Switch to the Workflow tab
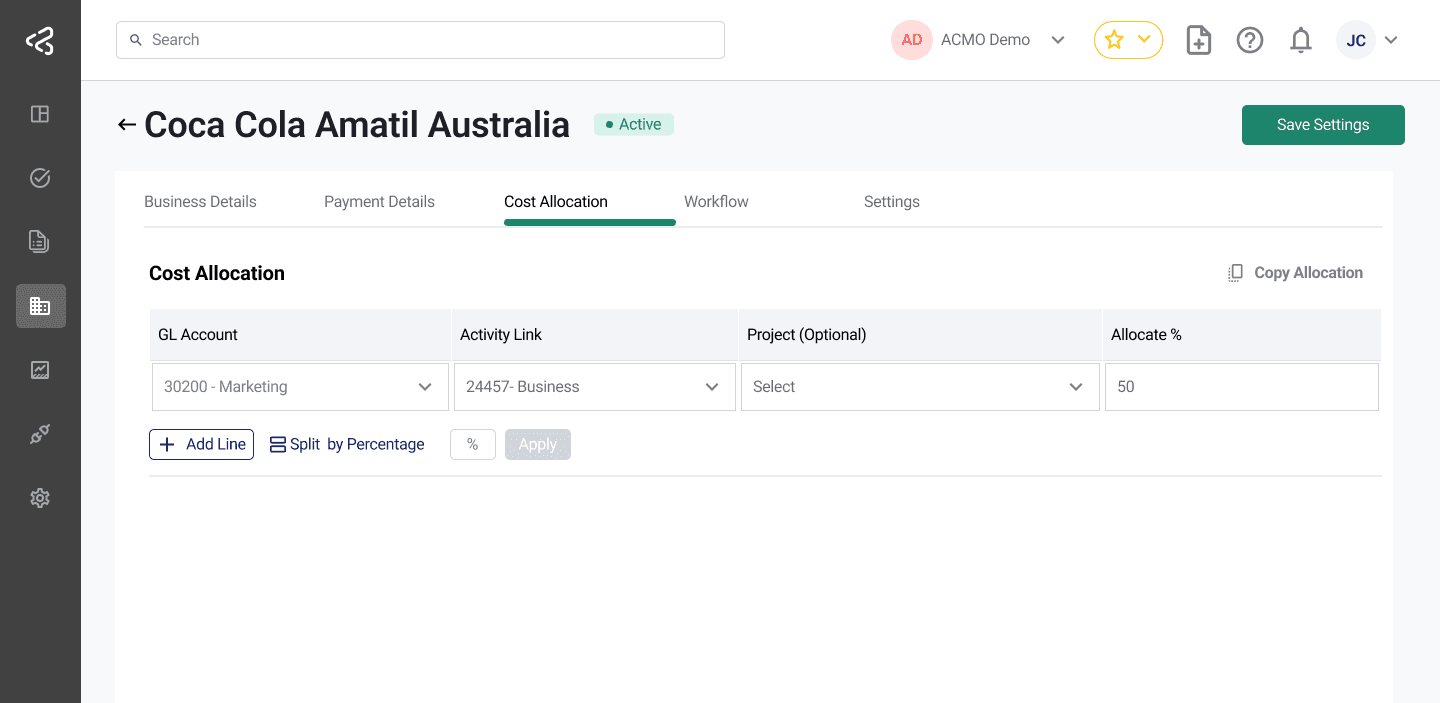 716,201
